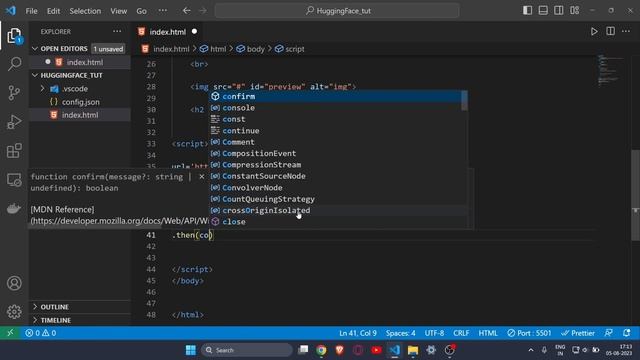Screen dimensions: 640x360
Task: Choose the continue suggestion
Action: click(x=338, y=131)
